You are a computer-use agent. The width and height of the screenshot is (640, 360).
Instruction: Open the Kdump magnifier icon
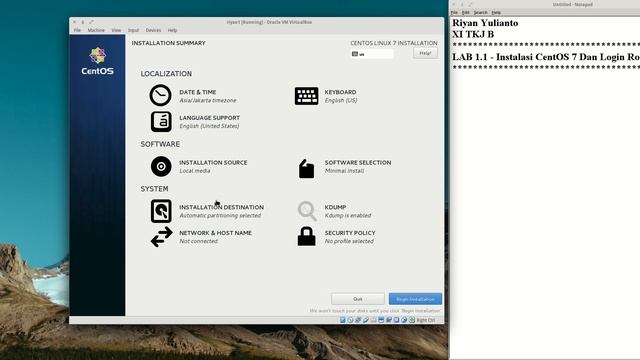coord(307,211)
